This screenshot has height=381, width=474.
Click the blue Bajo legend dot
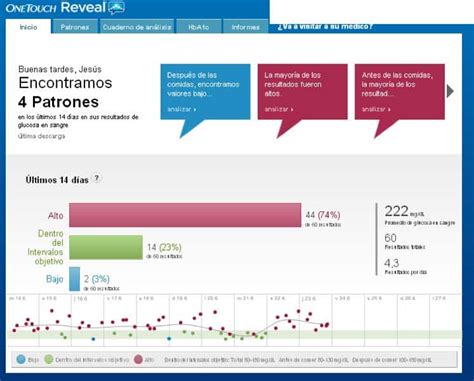21,360
